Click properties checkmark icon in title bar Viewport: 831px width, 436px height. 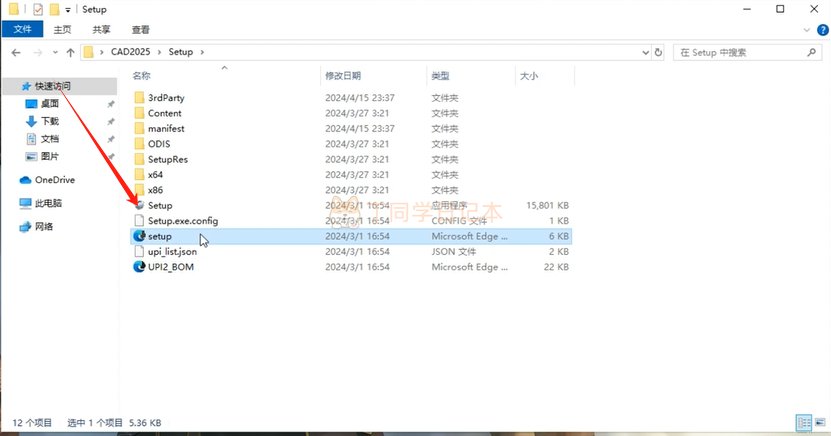point(38,10)
